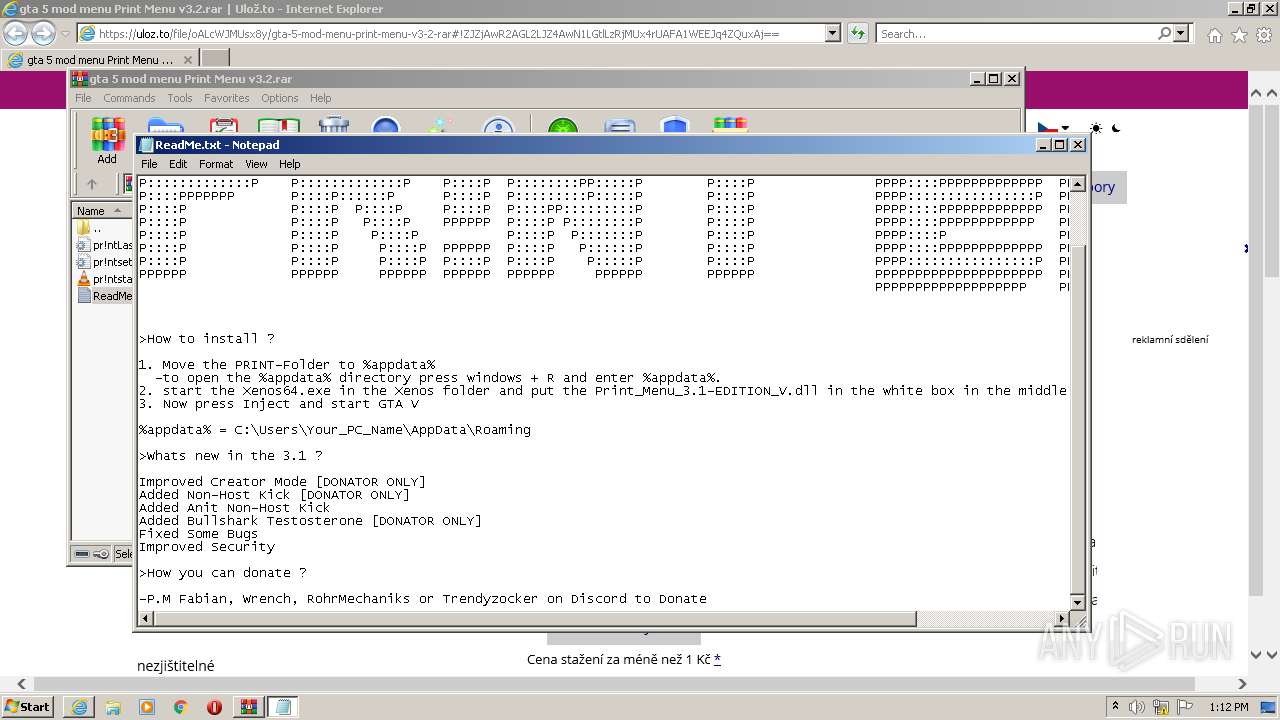This screenshot has height=720, width=1280.
Task: Click the Info icon in WinRAR toolbar
Action: 498,126
